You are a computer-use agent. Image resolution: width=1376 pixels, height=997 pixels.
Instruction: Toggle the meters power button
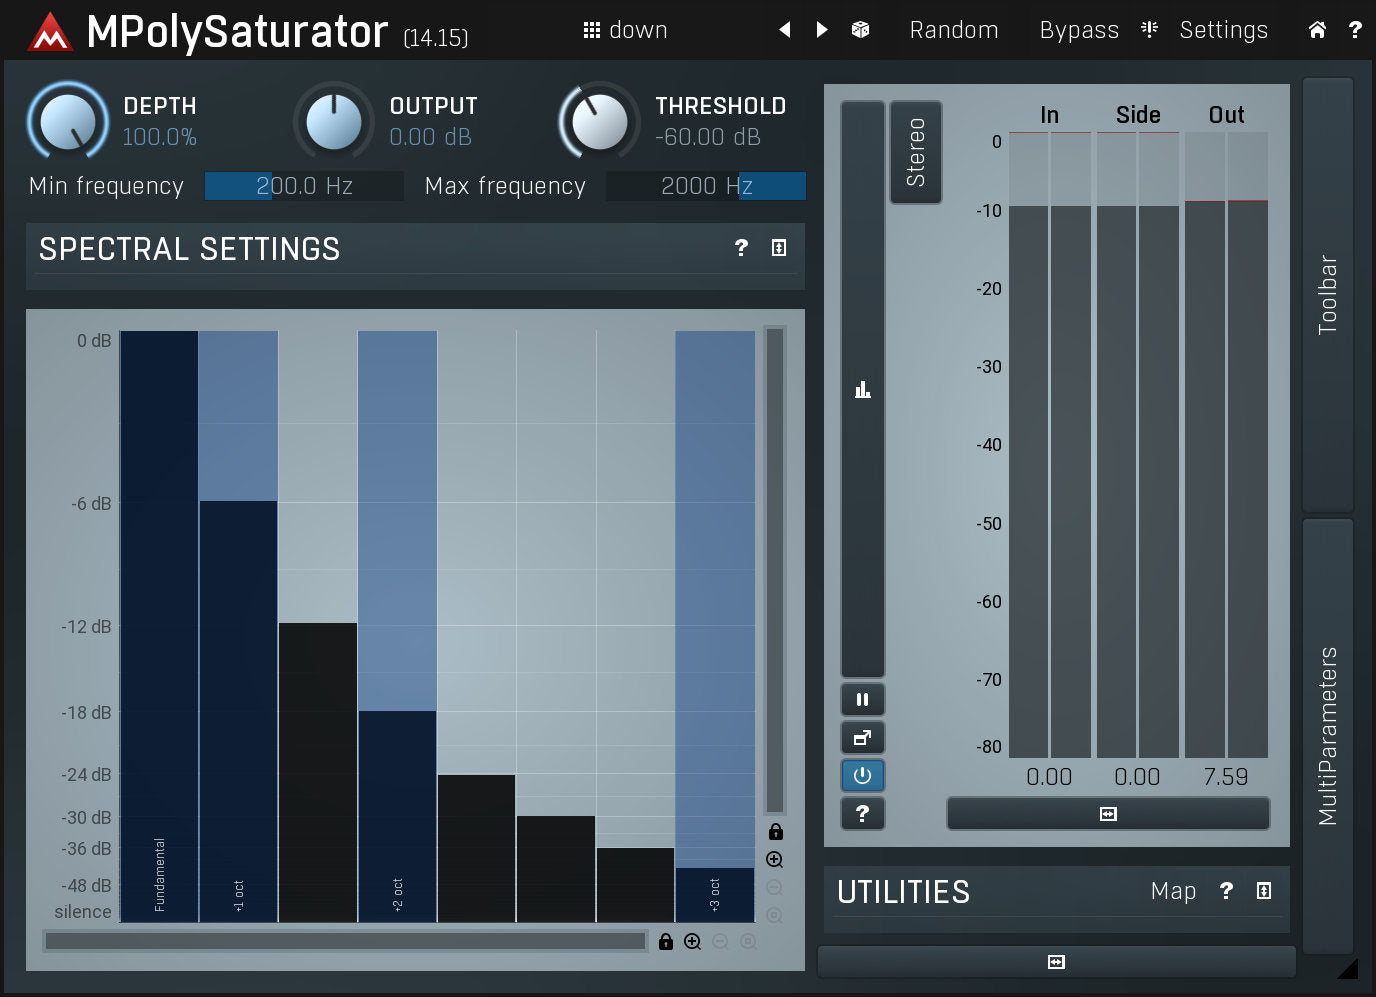862,776
